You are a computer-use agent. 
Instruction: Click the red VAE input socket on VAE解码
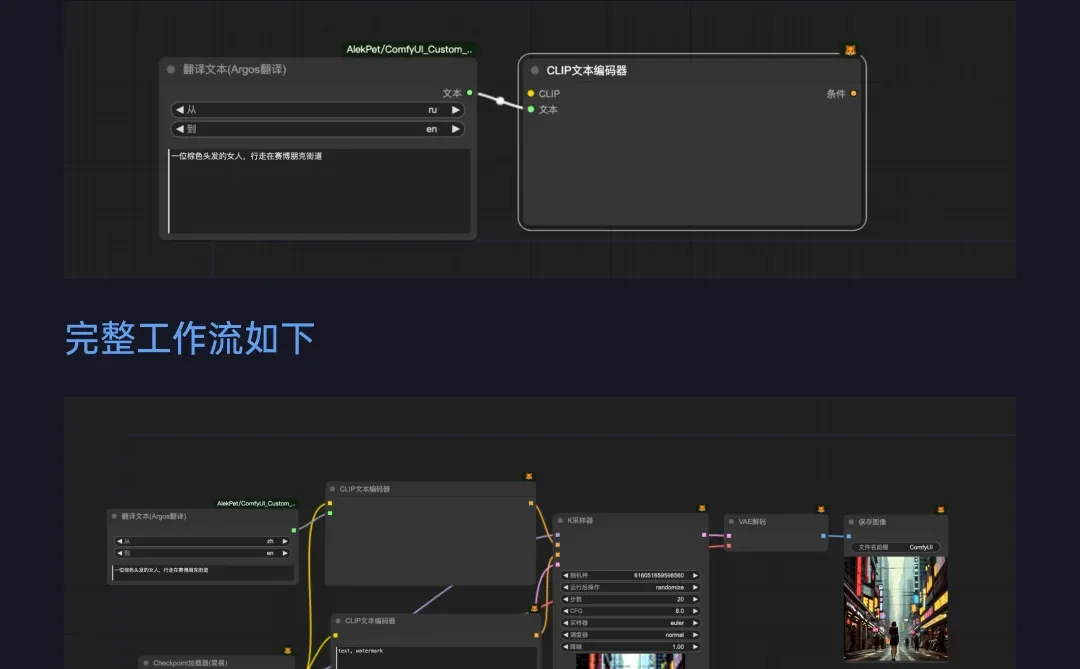pyautogui.click(x=729, y=546)
